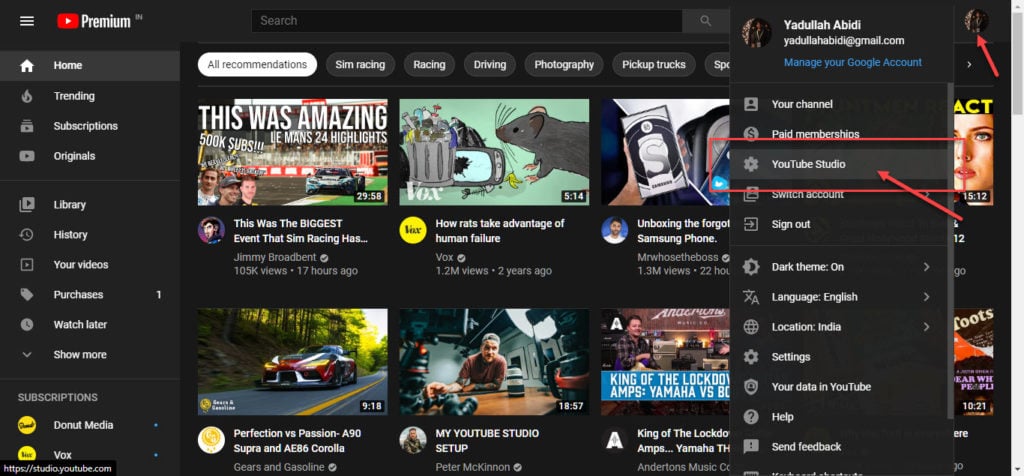Click Your data in YouTube entry
Viewport: 1024px width, 476px height.
841,387
